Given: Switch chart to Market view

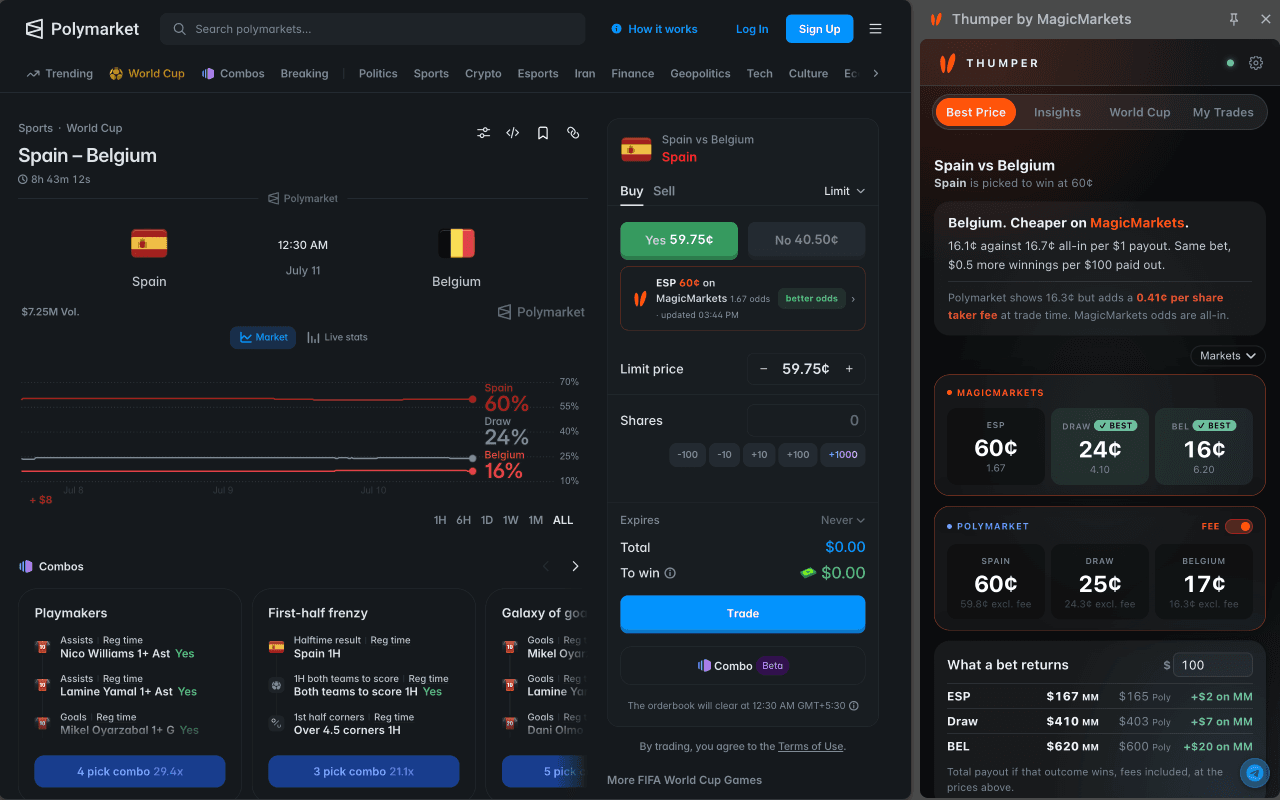Looking at the screenshot, I should coord(263,337).
